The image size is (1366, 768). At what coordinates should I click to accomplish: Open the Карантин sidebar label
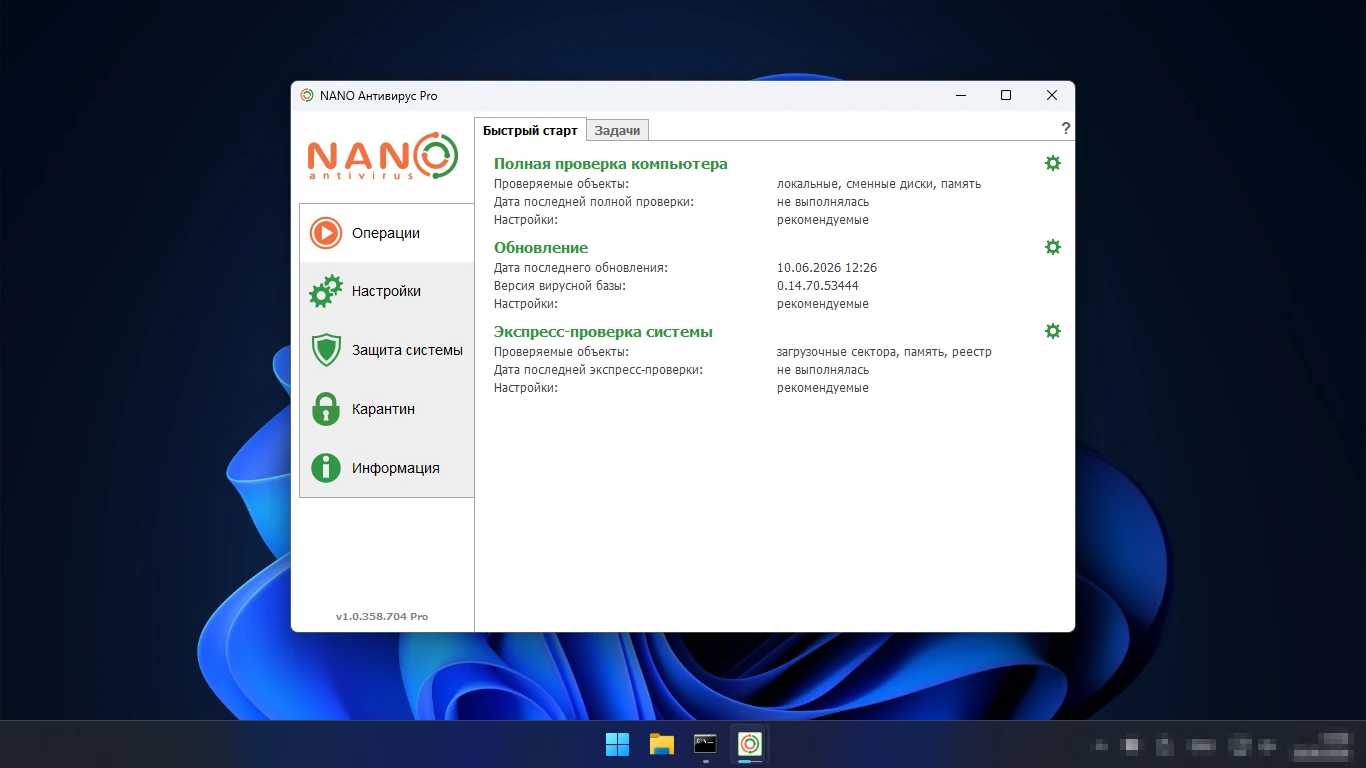383,409
